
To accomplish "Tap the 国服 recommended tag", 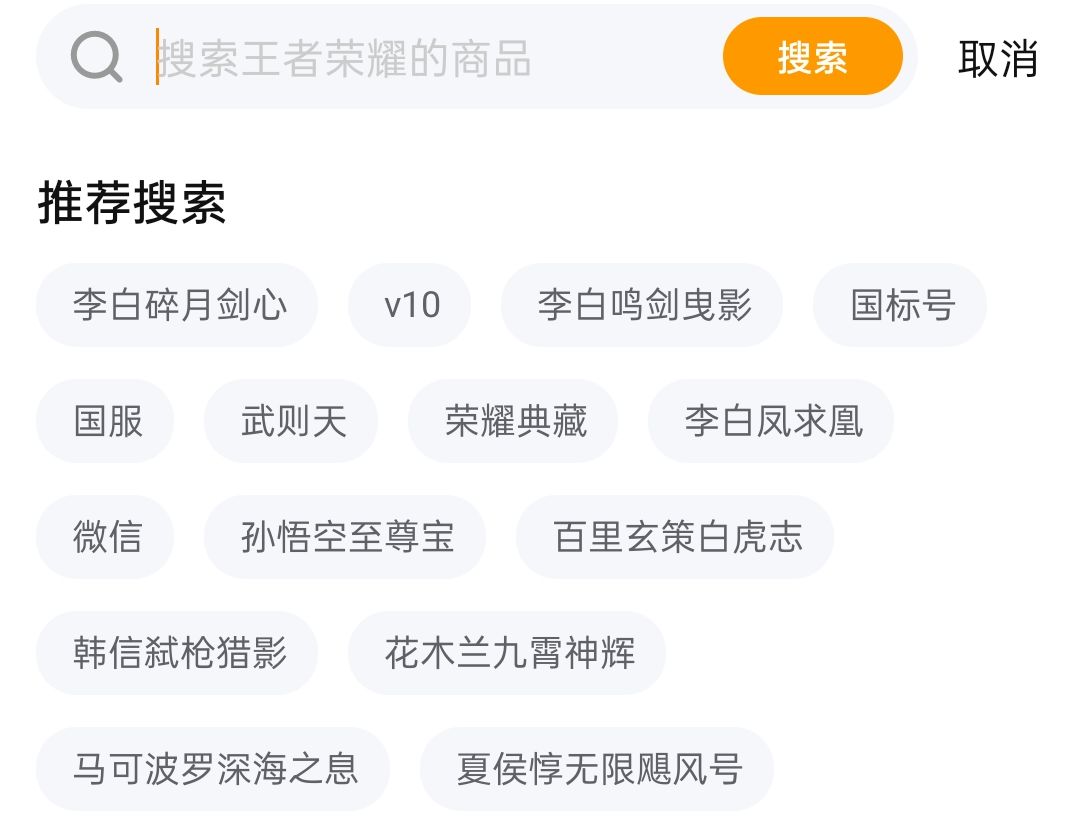I will pos(106,421).
